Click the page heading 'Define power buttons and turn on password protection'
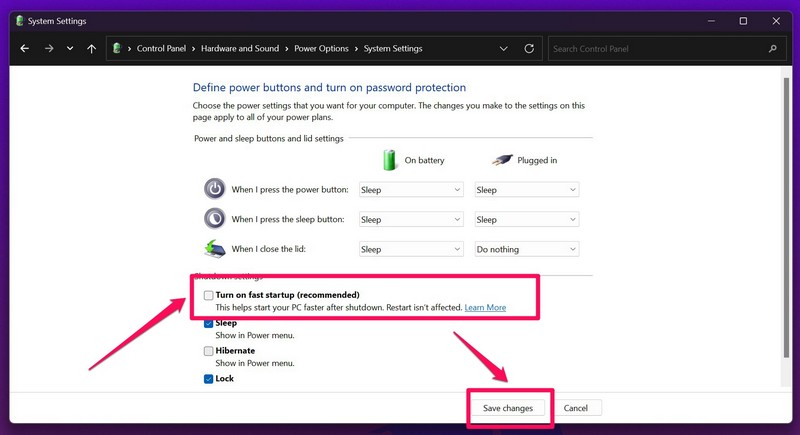 [329, 87]
